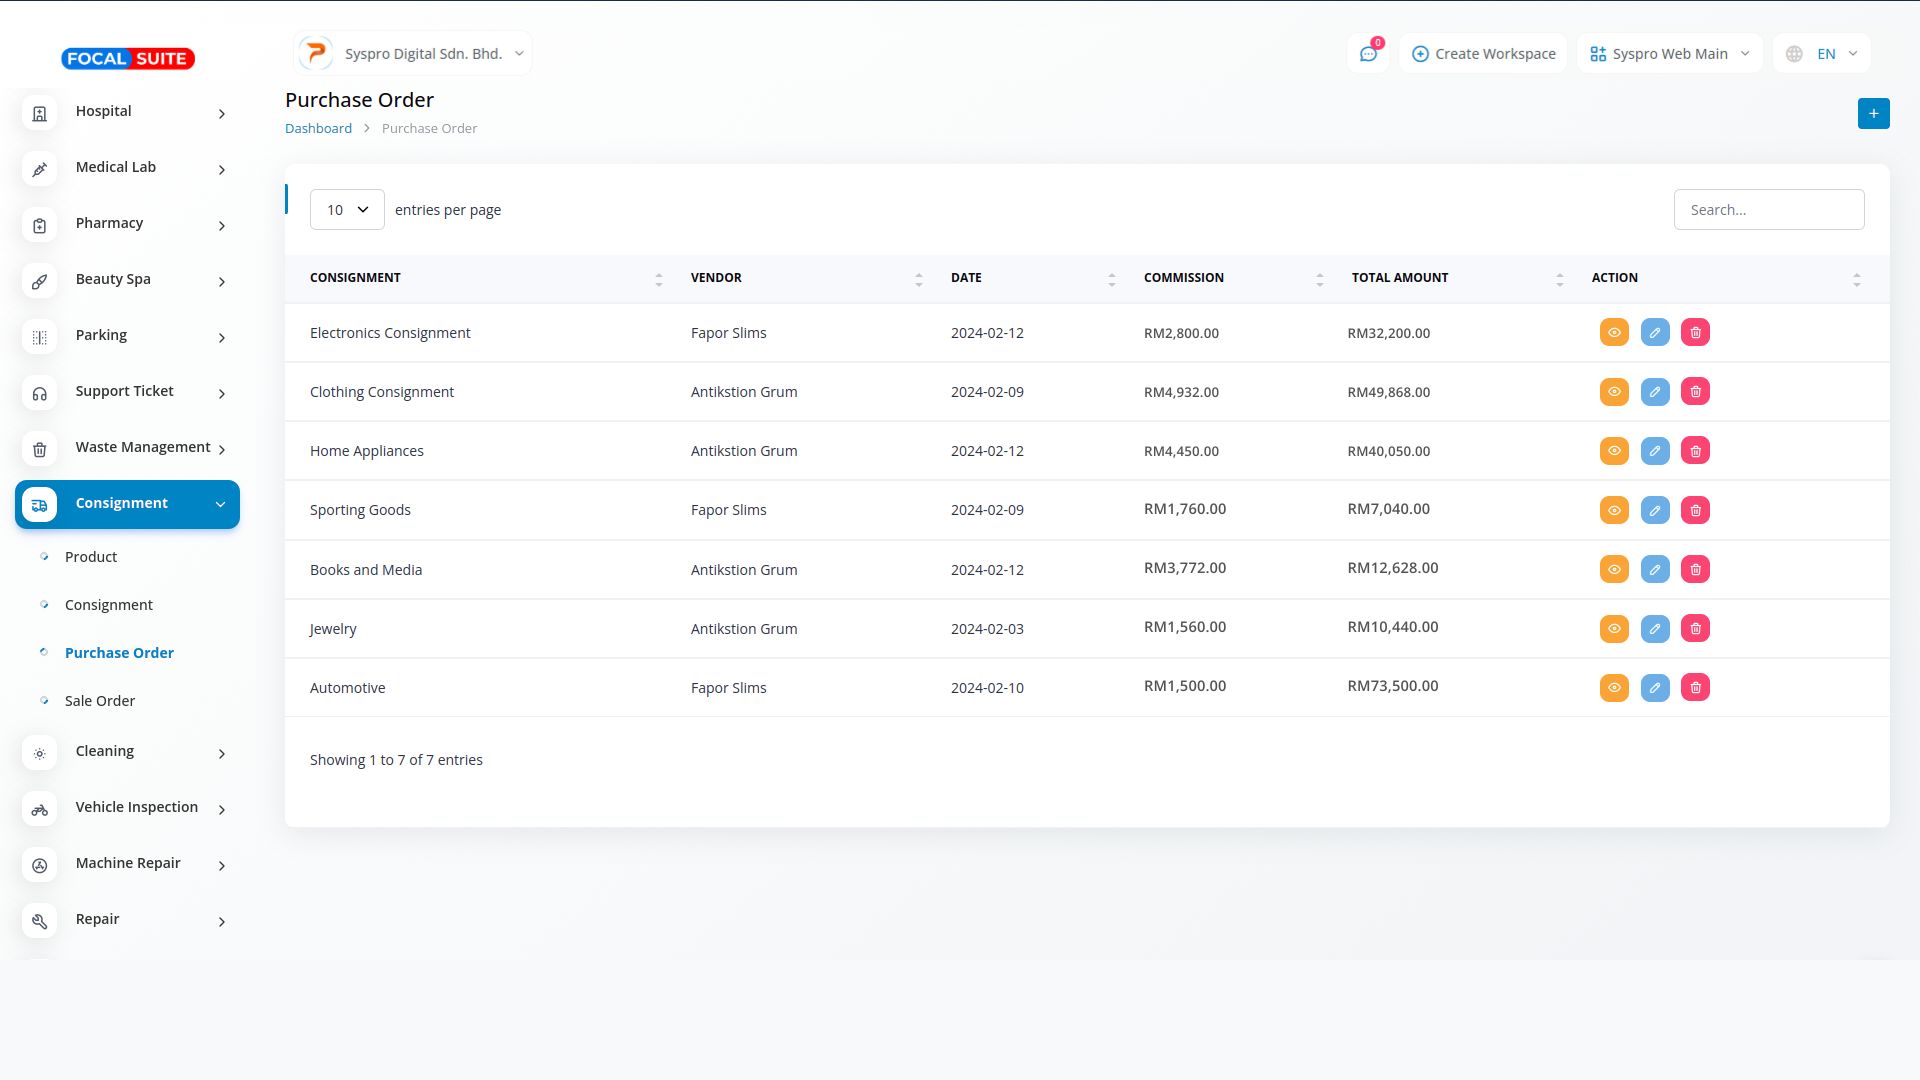Image resolution: width=1920 pixels, height=1080 pixels.
Task: Open Sale Order submenu item
Action: 100,701
